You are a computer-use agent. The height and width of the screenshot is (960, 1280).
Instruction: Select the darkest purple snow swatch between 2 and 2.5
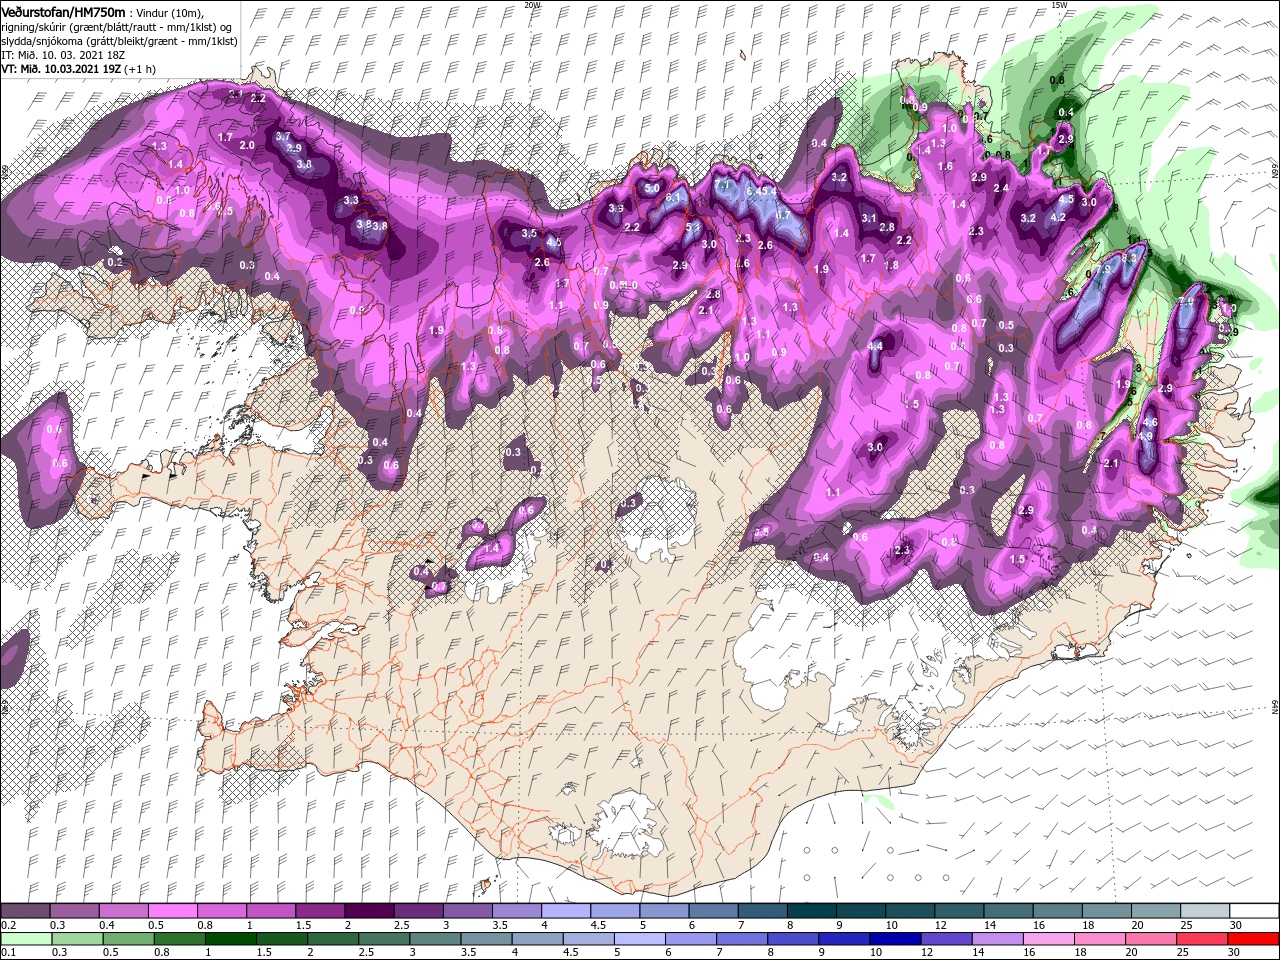(369, 911)
